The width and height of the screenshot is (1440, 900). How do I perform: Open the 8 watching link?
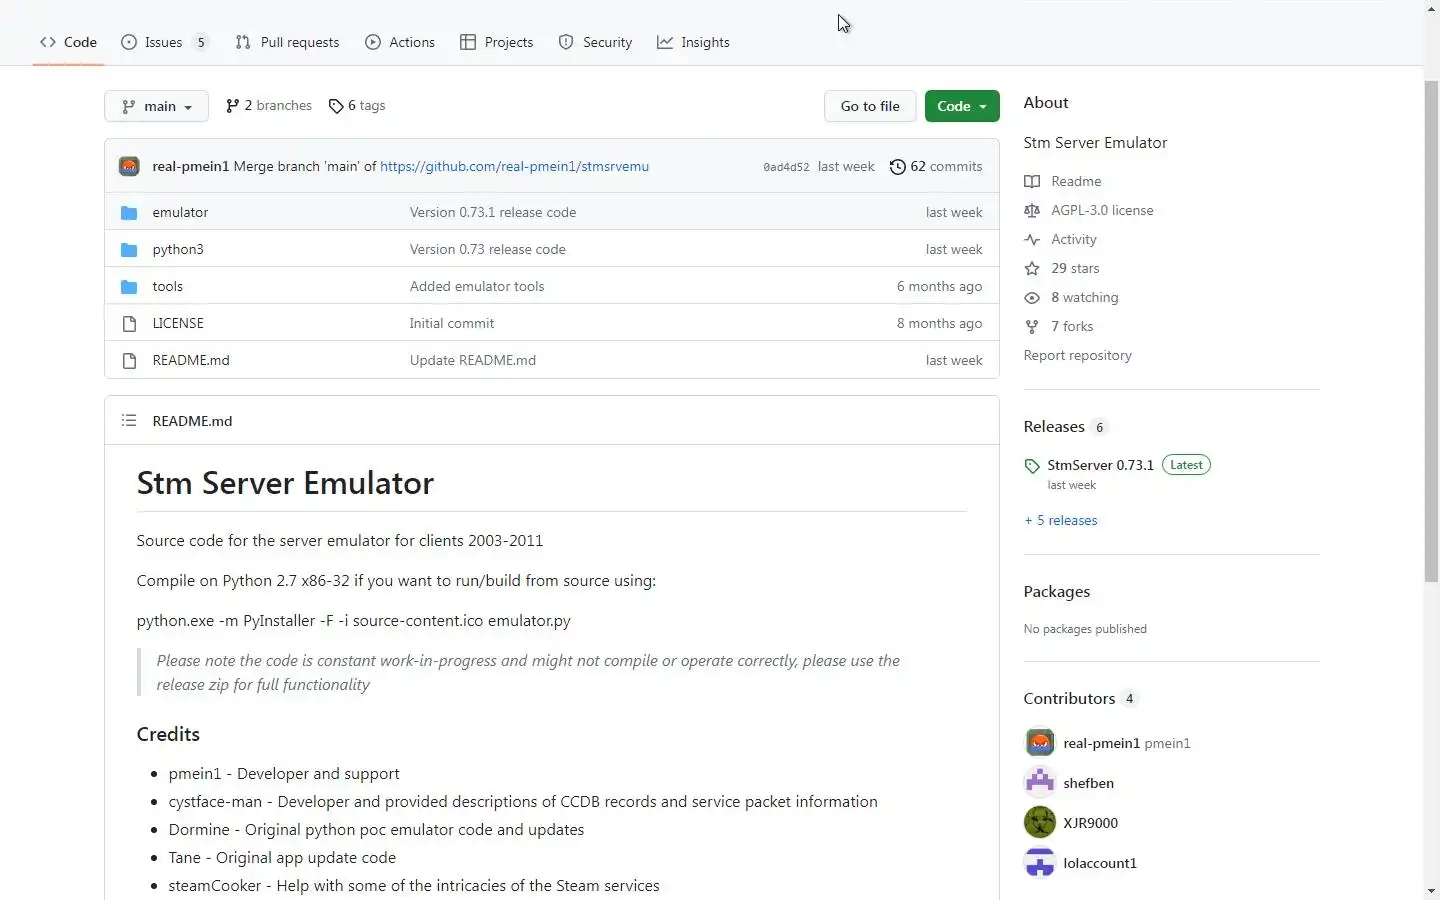[1085, 297]
